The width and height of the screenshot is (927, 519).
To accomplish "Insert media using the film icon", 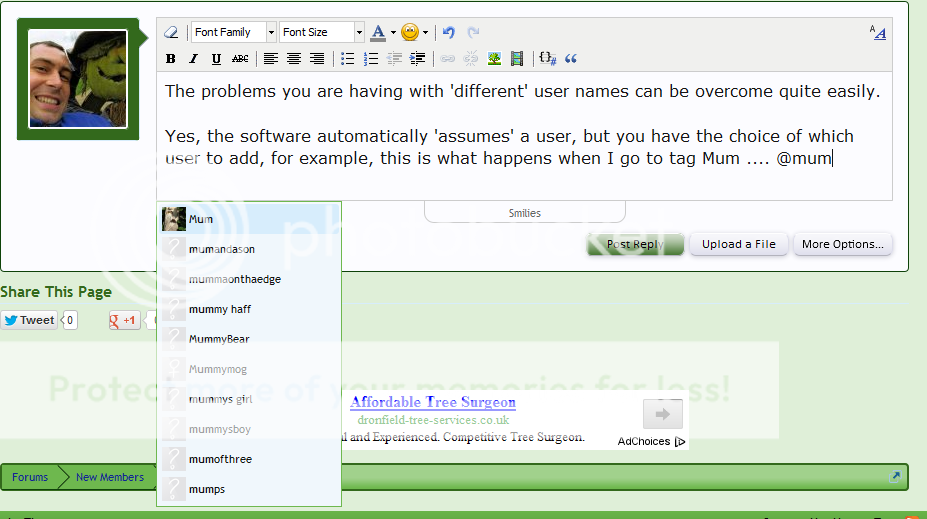I will [x=517, y=59].
